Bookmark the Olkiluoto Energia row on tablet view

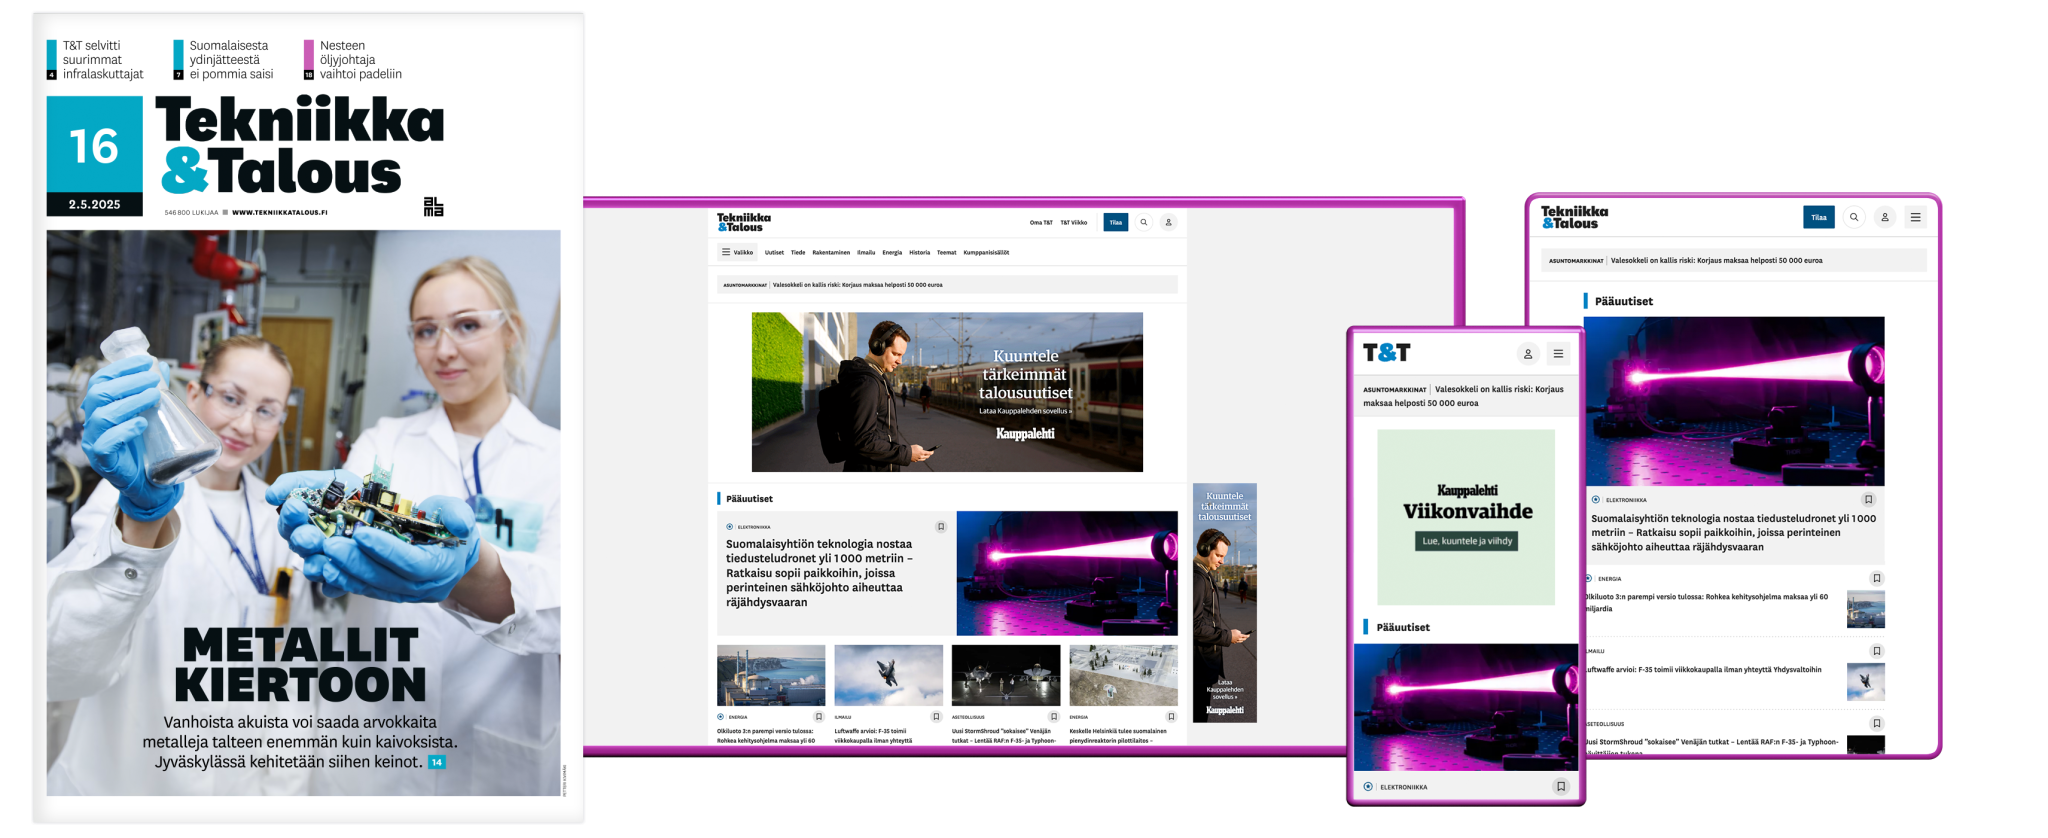[1877, 578]
